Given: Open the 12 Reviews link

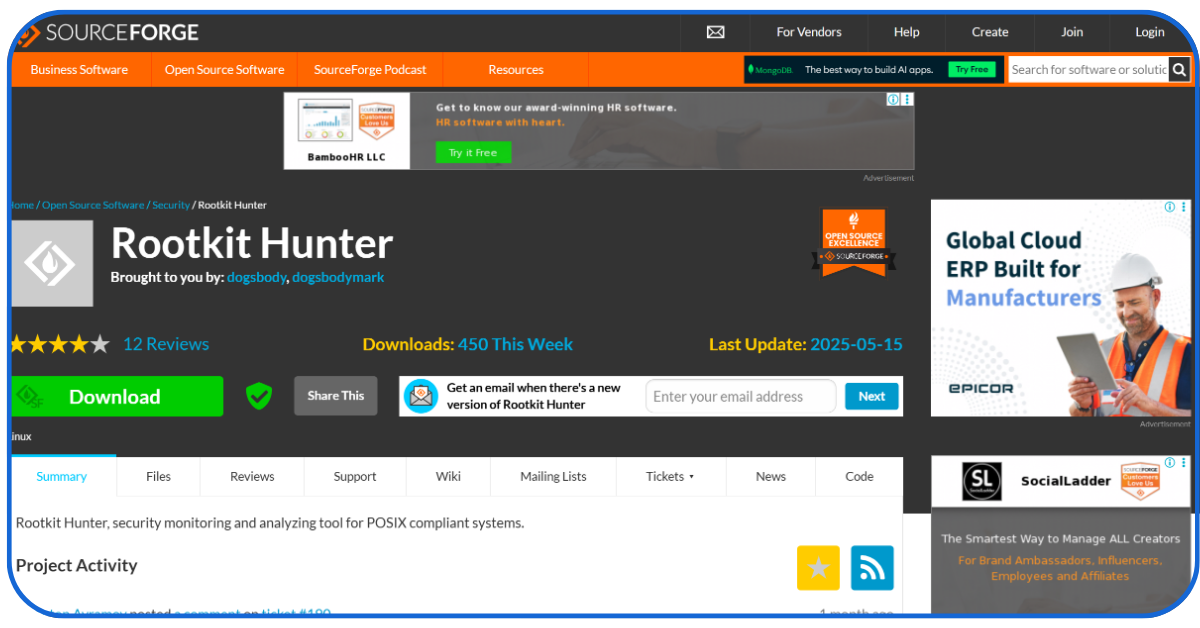Looking at the screenshot, I should point(166,344).
